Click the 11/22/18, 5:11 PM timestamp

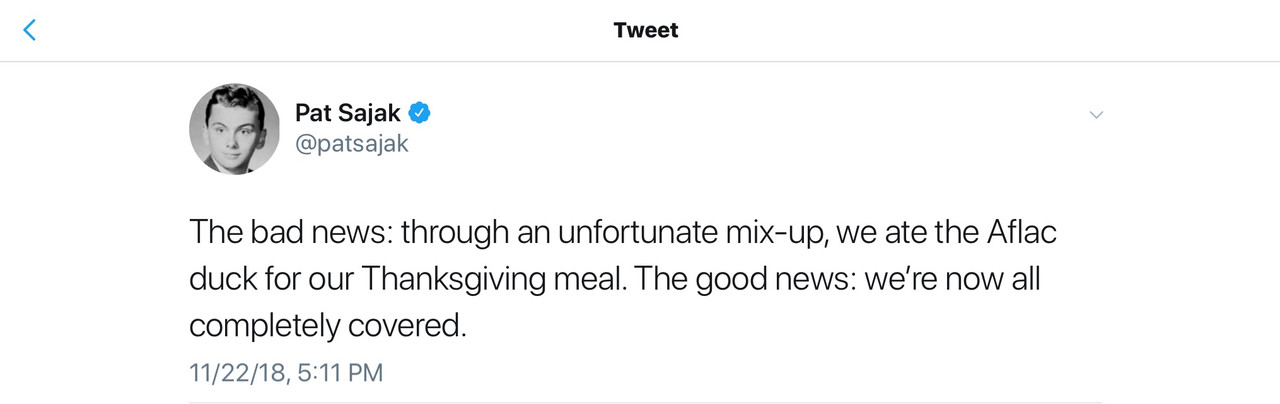pos(286,373)
